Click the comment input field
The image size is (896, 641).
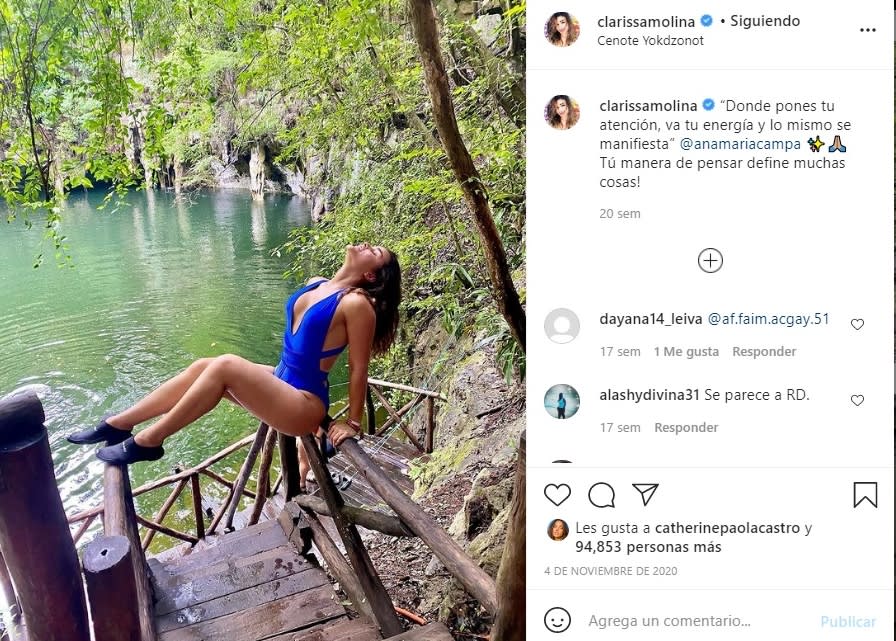pos(690,621)
